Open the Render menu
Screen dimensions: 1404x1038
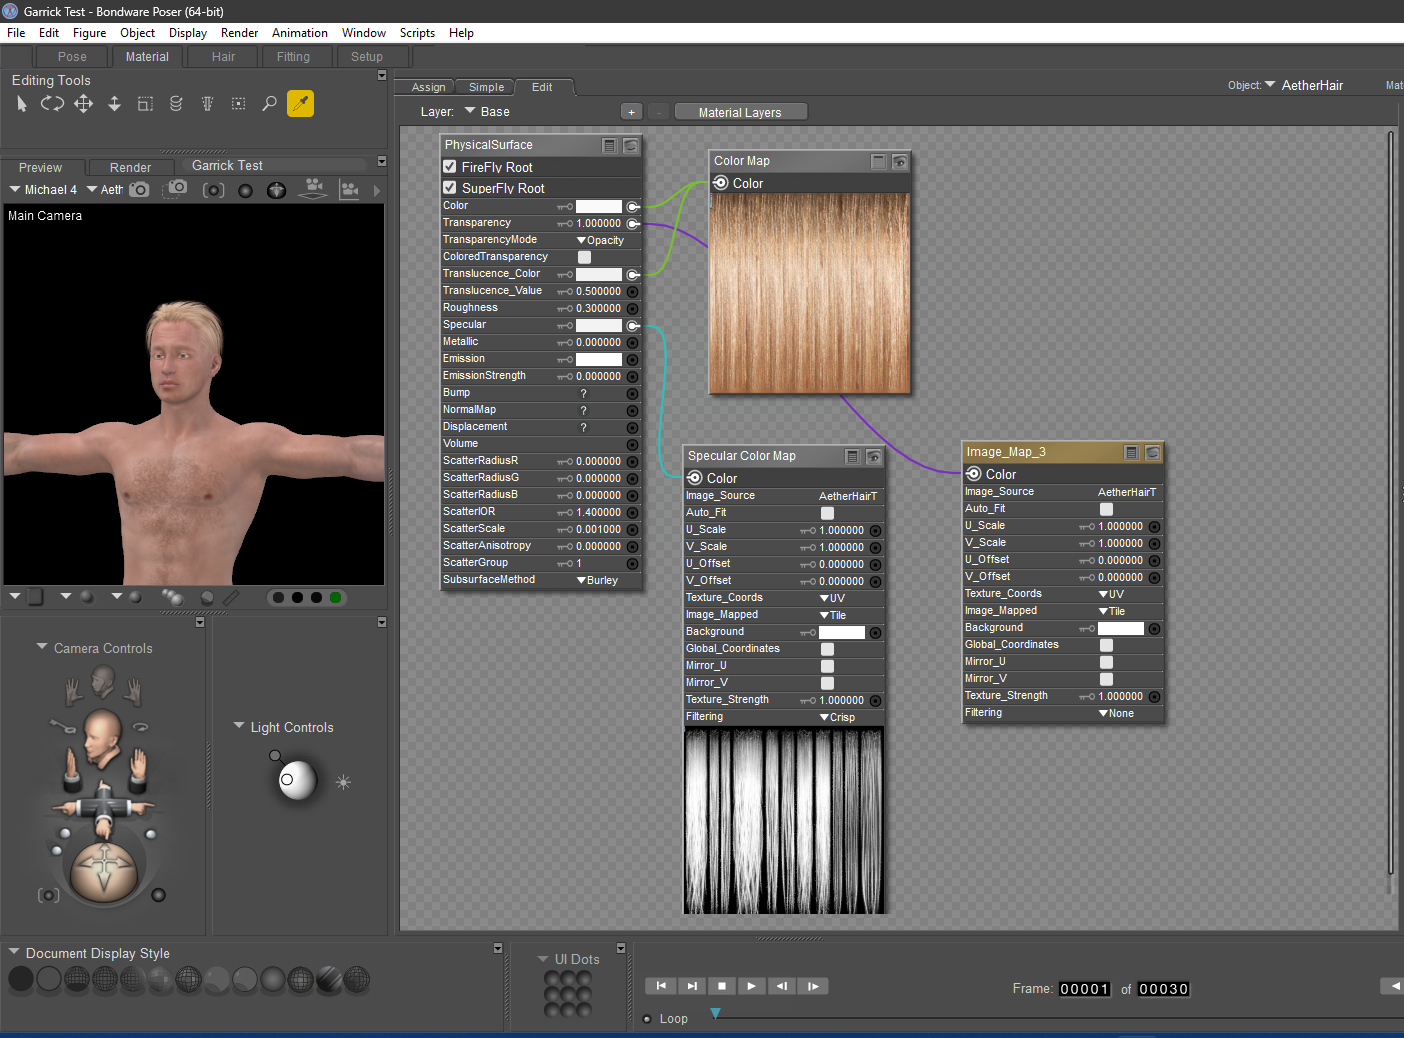(x=239, y=33)
